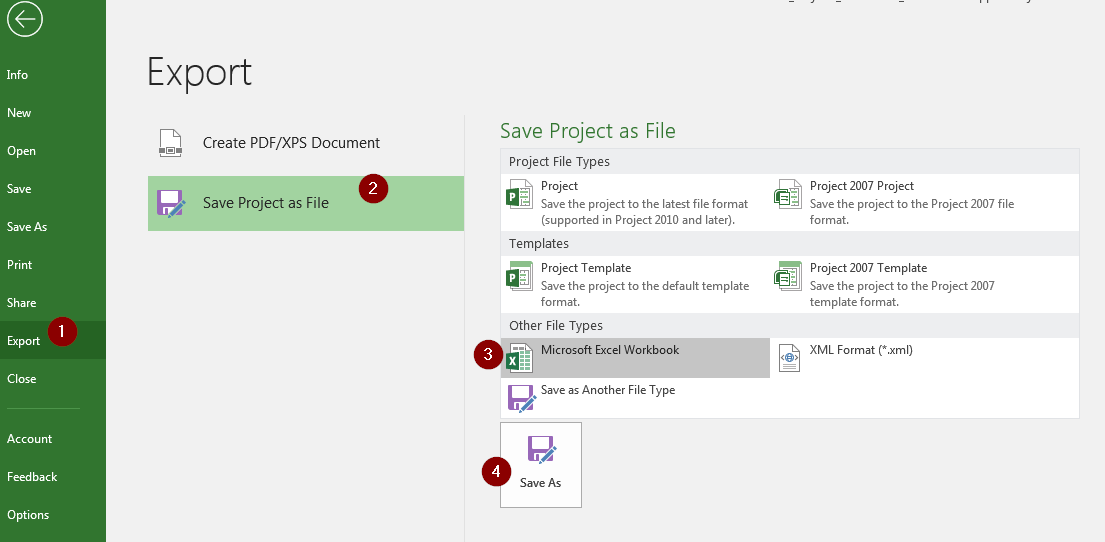The width and height of the screenshot is (1105, 542).
Task: Open the Info backstage tab
Action: pos(53,75)
